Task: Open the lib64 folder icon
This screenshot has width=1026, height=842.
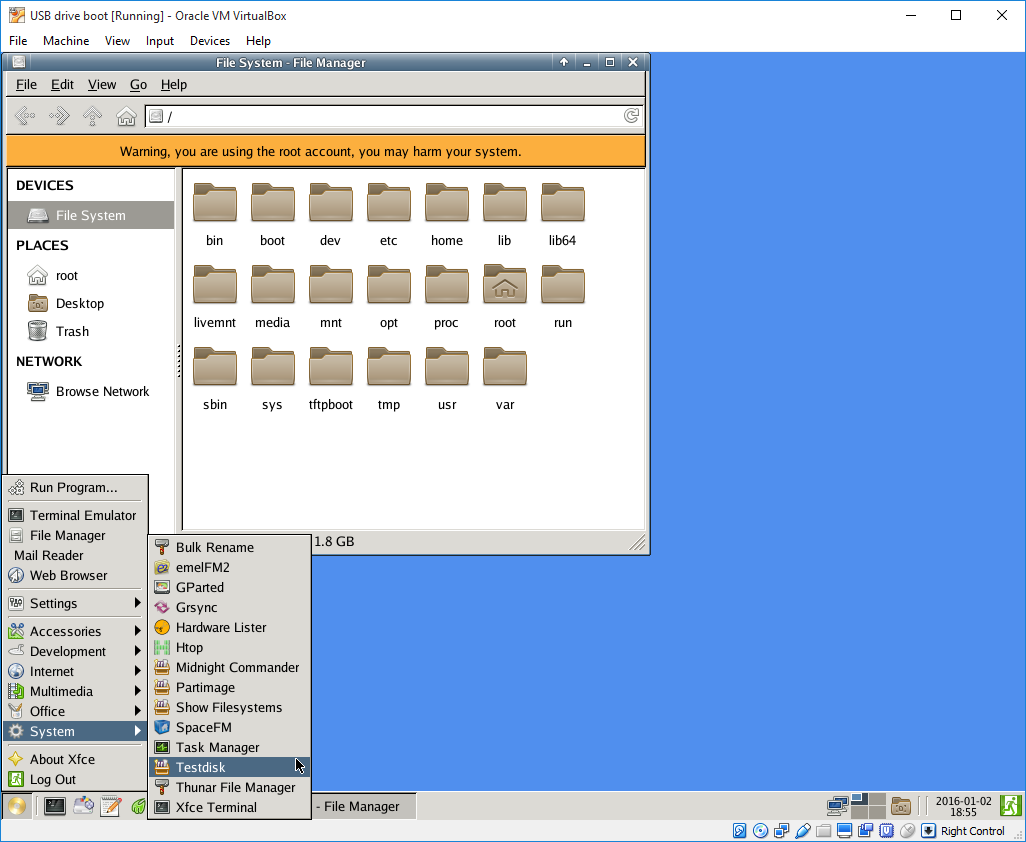Action: pyautogui.click(x=563, y=202)
